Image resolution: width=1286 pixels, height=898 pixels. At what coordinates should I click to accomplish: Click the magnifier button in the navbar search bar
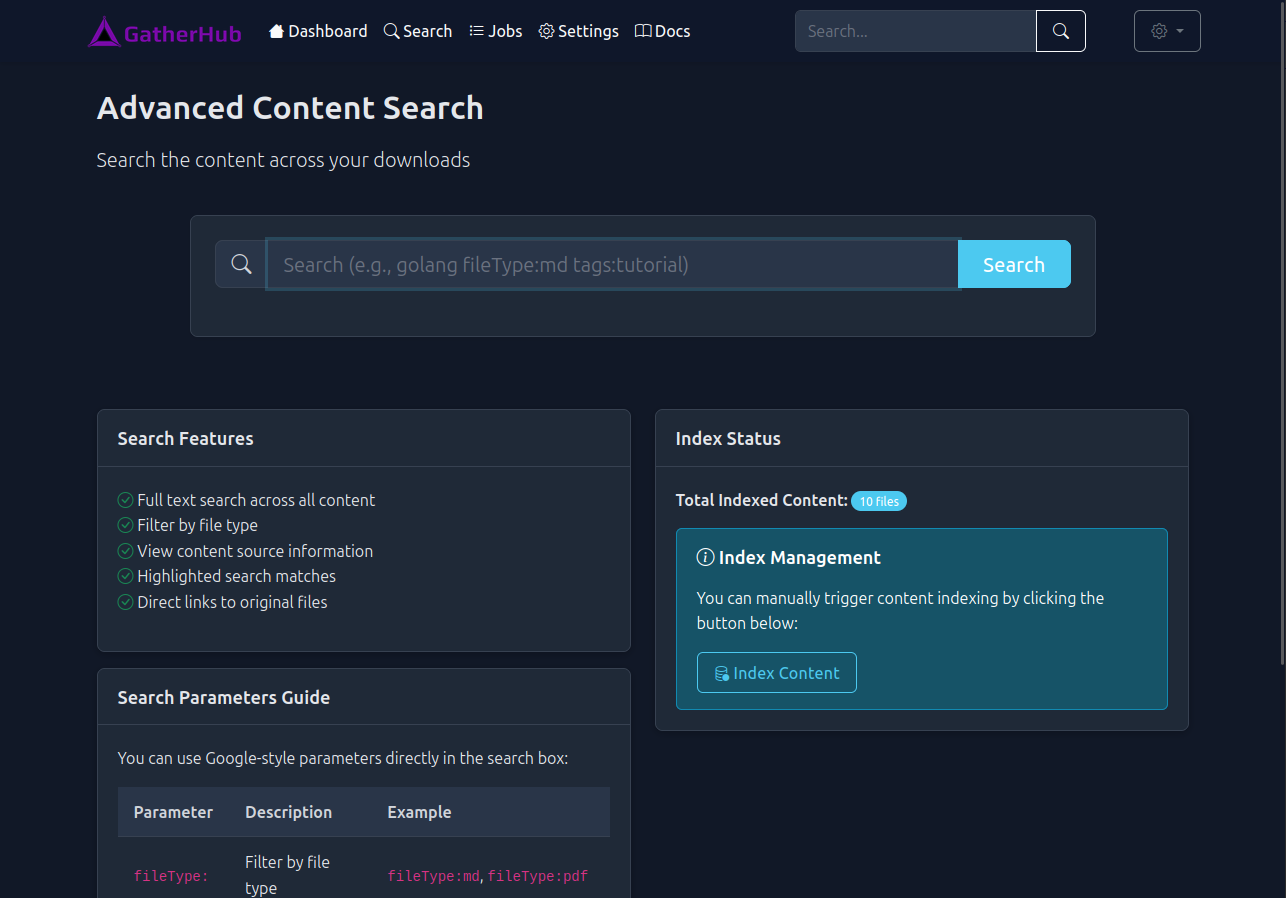[1060, 30]
